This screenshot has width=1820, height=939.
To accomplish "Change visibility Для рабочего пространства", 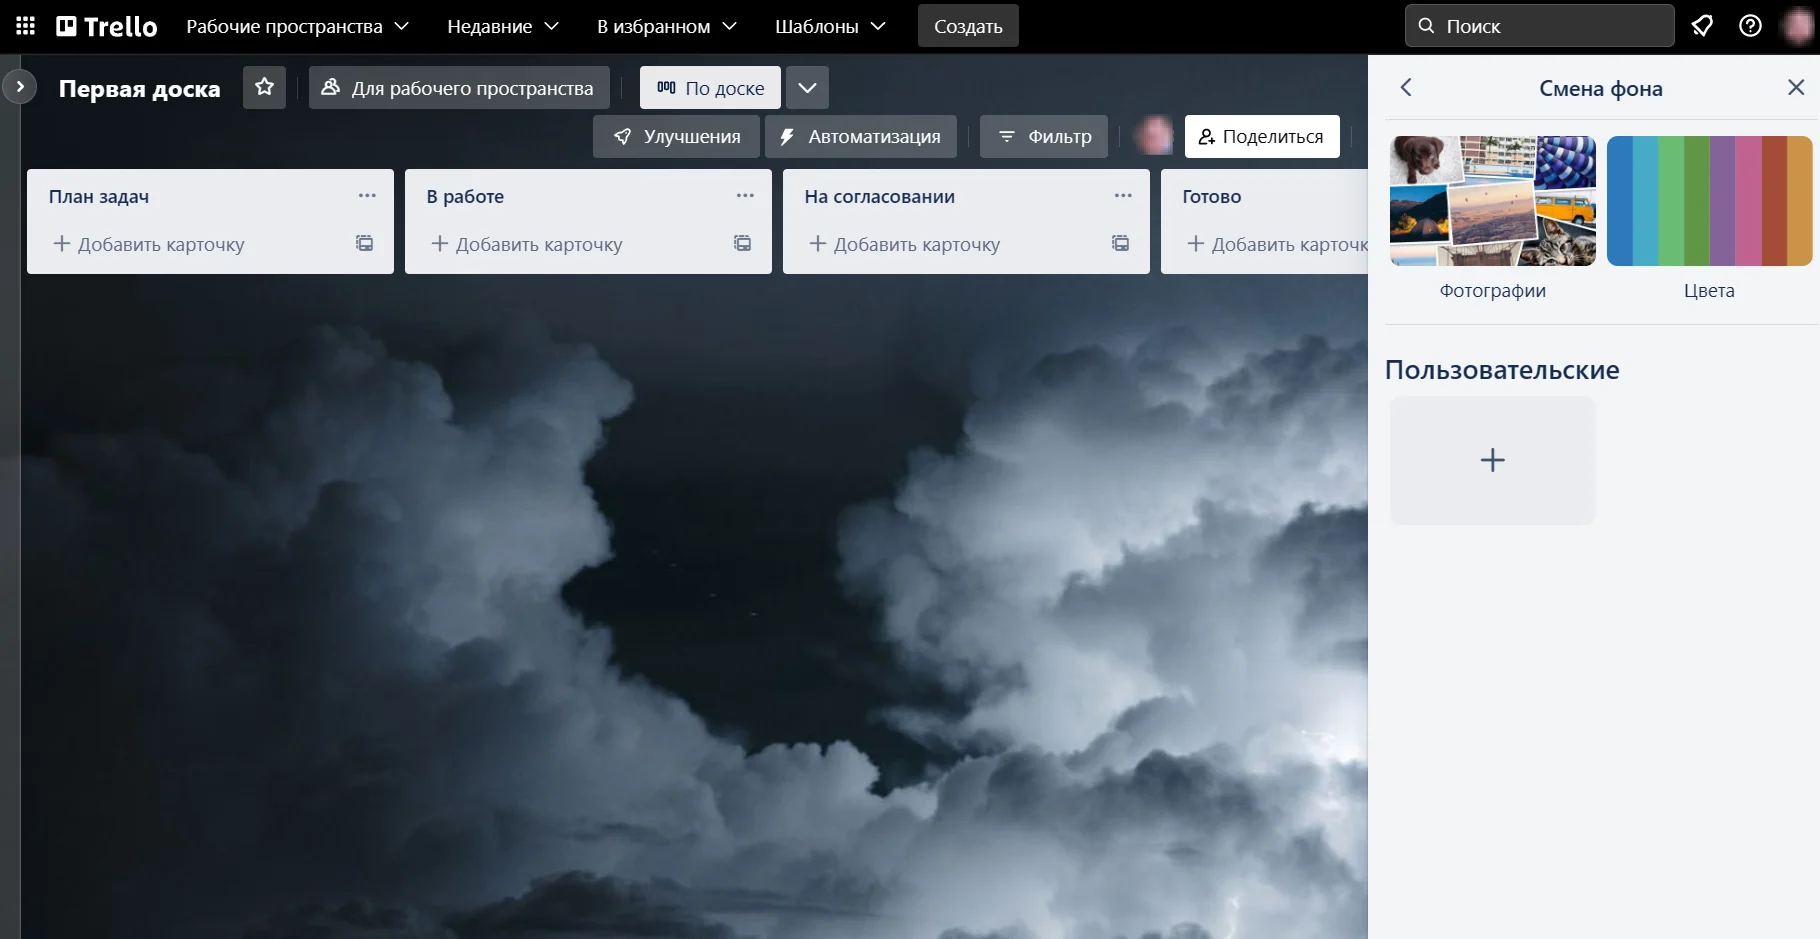I will pos(459,88).
